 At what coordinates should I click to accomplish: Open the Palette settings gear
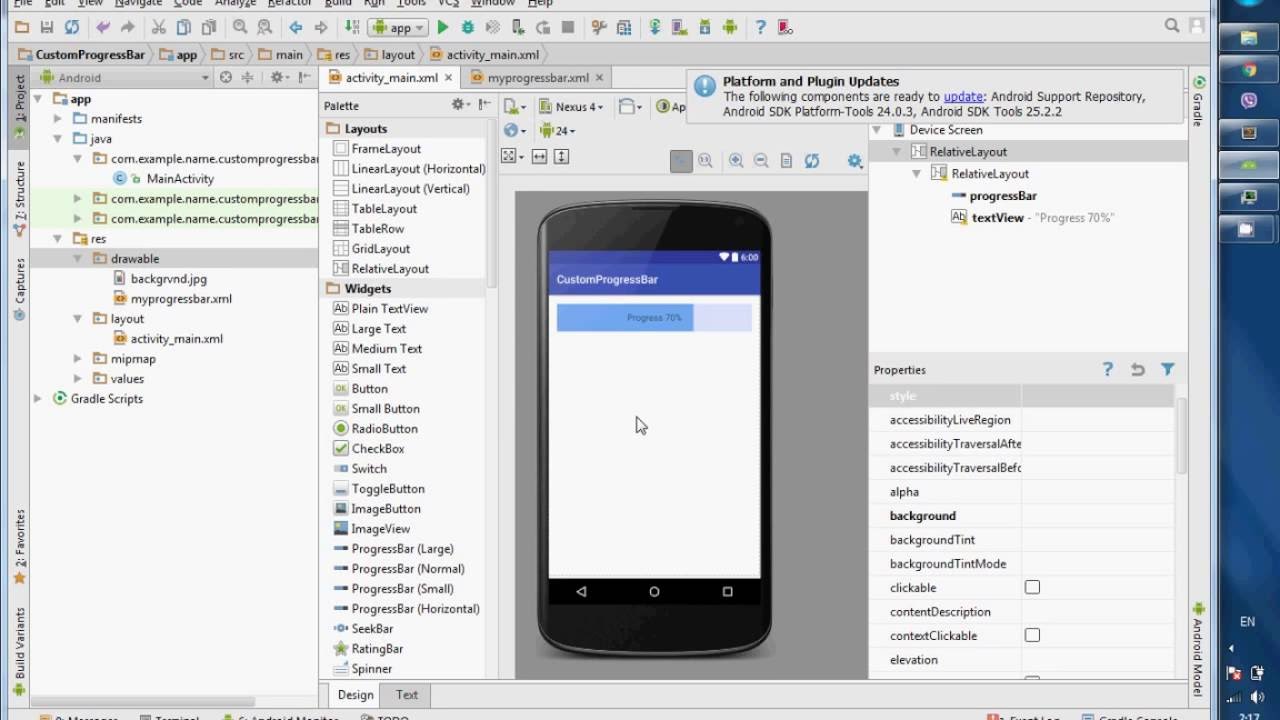[x=459, y=105]
